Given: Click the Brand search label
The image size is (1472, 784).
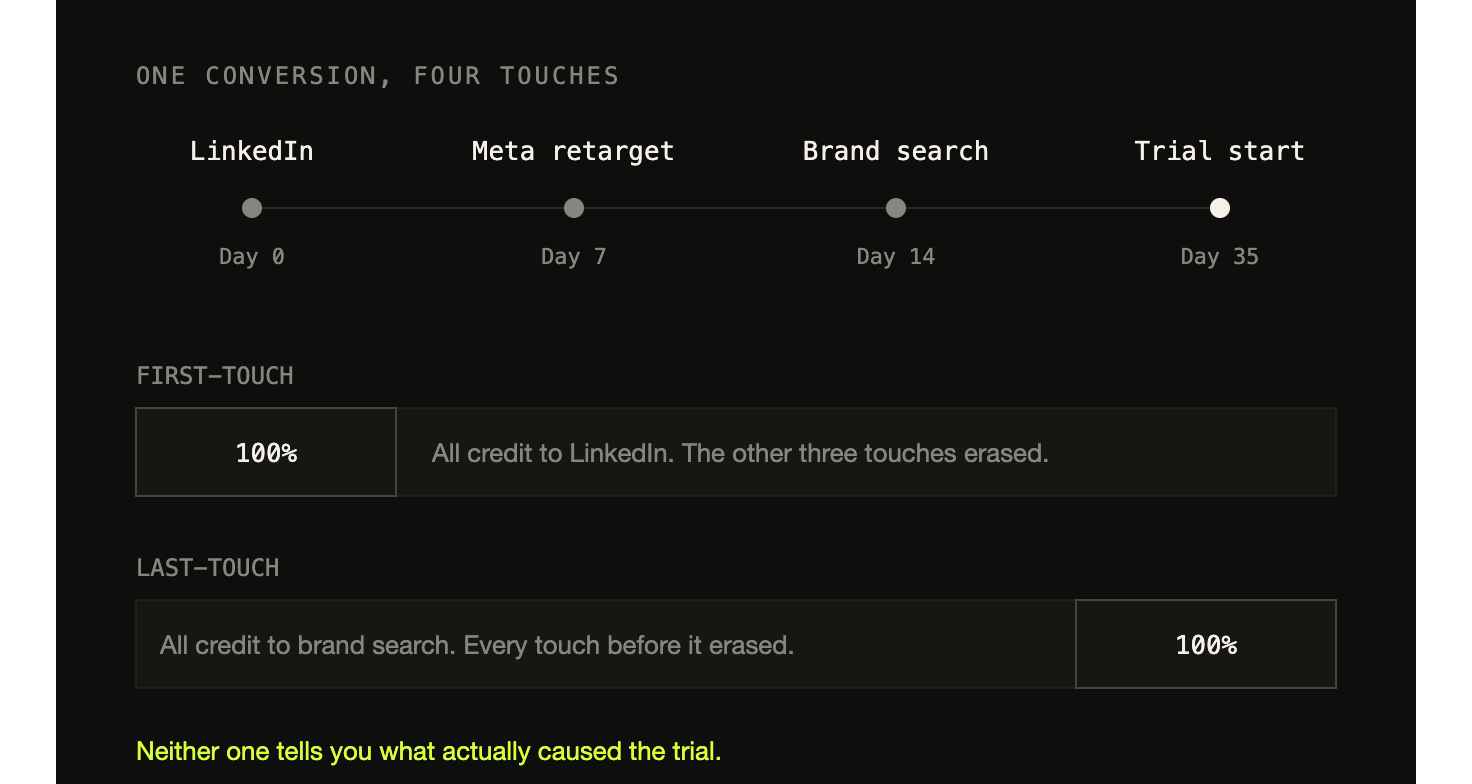Looking at the screenshot, I should click(x=896, y=151).
